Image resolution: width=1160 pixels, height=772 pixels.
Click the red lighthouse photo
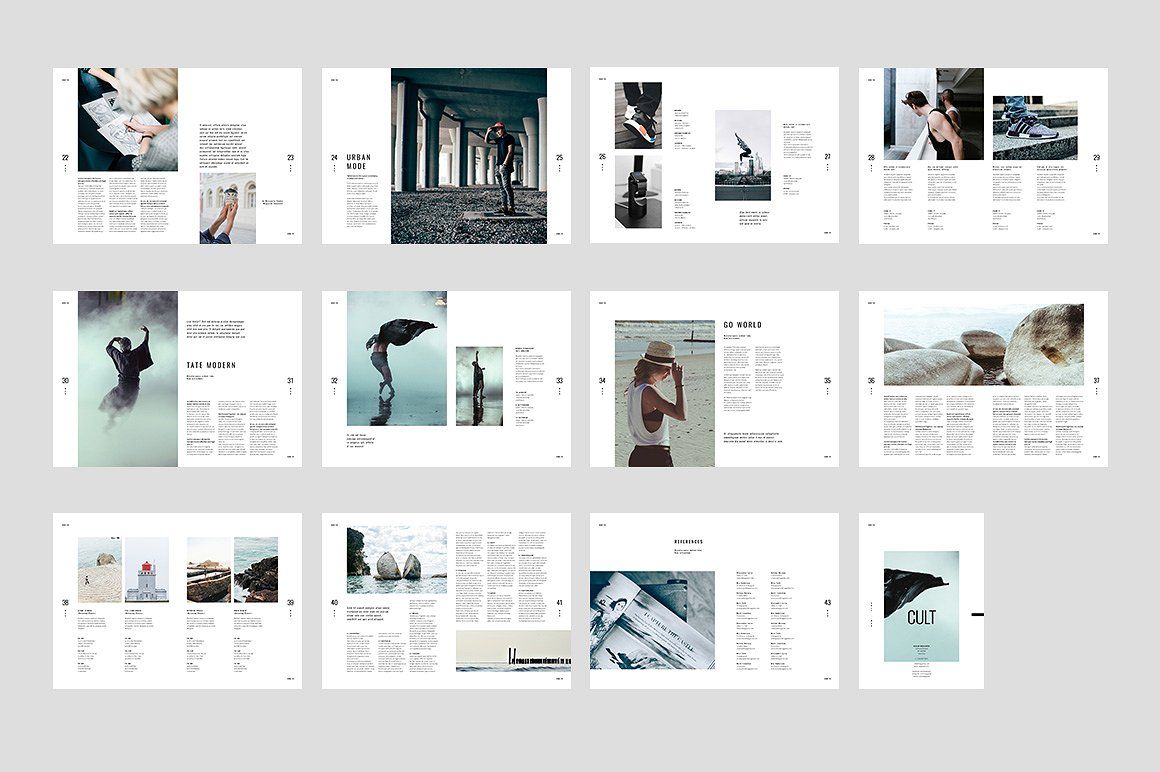coord(146,569)
